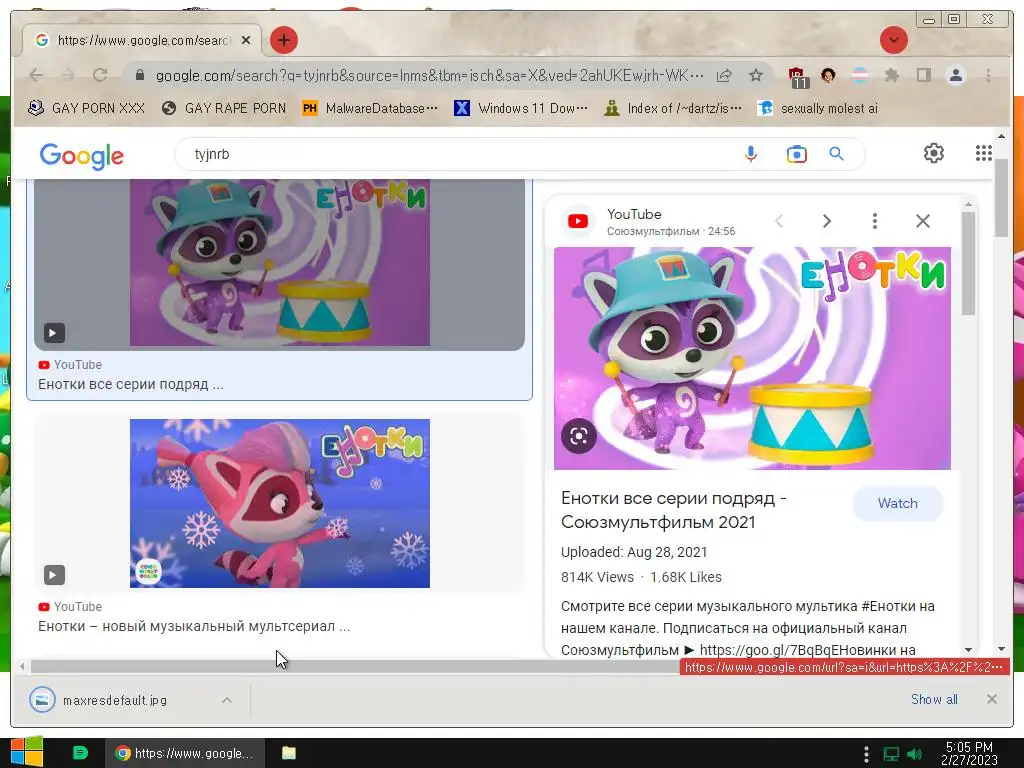
Task: Click the network tray icon
Action: pos(891,754)
